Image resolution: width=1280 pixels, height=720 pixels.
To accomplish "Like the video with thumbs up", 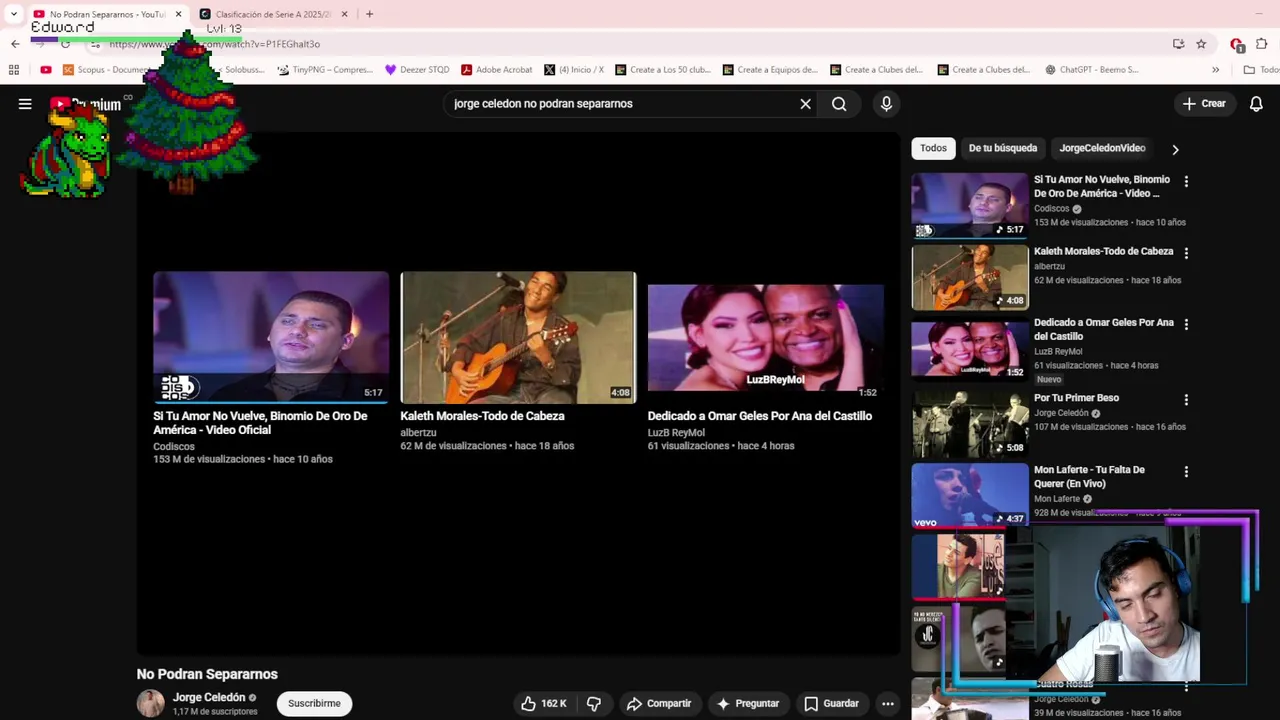I will pos(543,703).
